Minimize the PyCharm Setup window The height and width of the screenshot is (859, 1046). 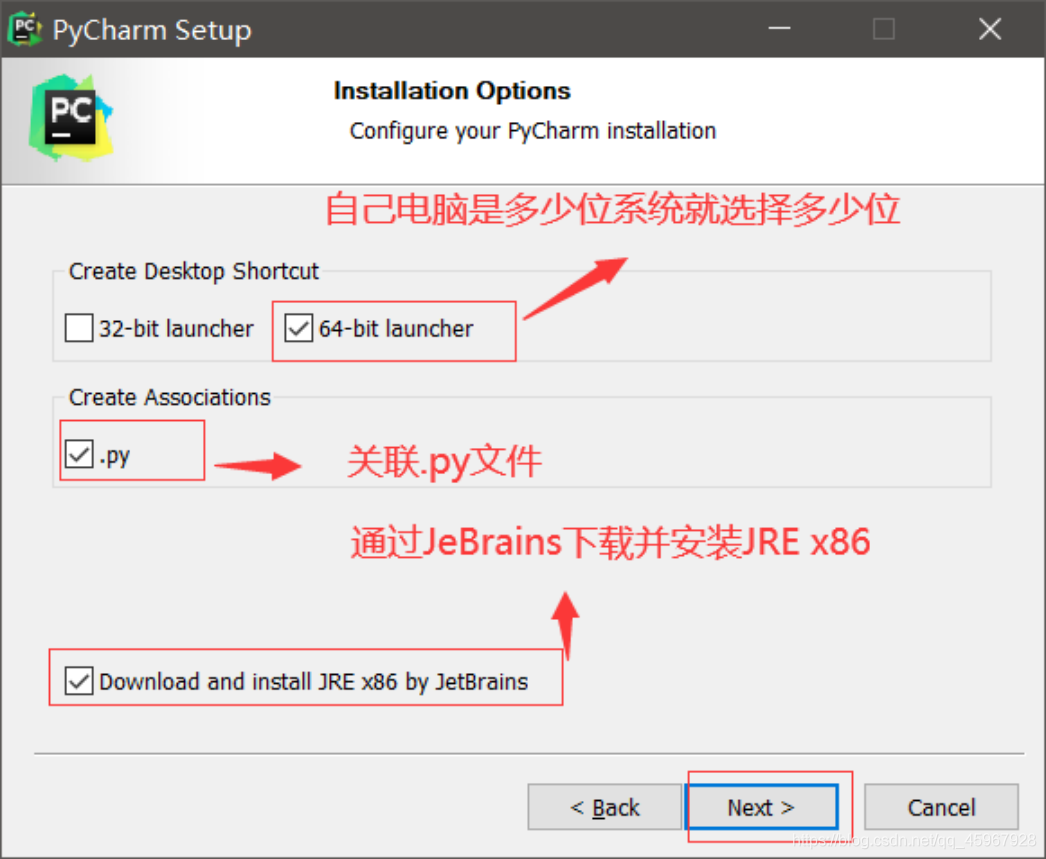[779, 29]
